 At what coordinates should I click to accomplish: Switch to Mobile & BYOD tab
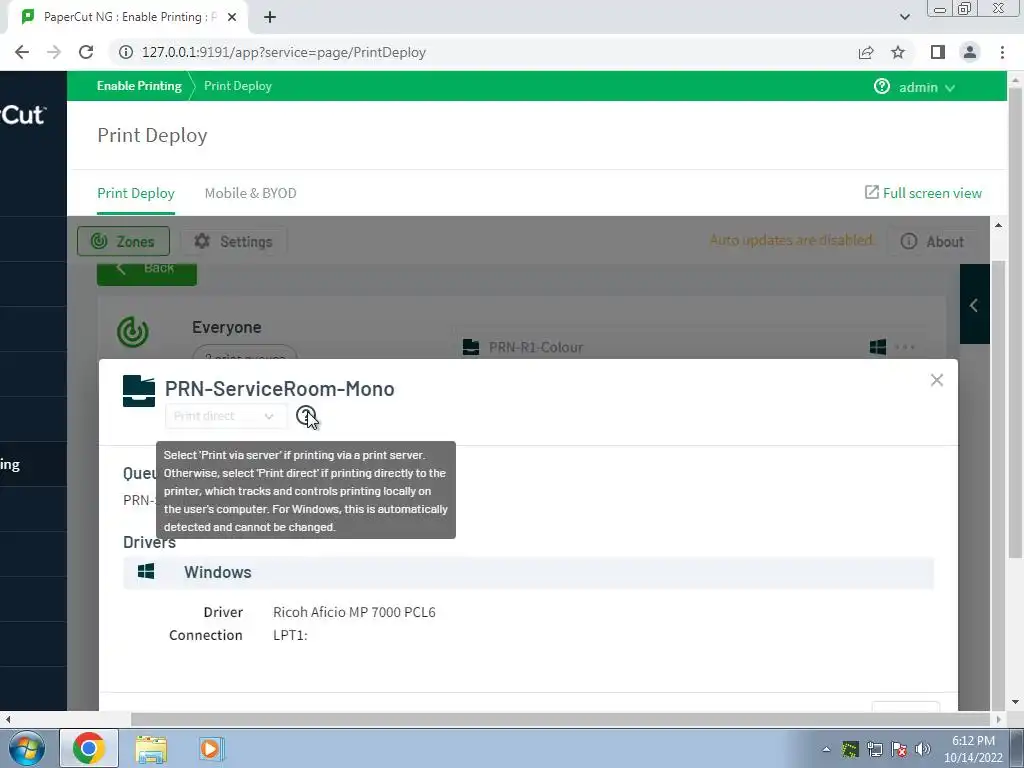click(250, 193)
